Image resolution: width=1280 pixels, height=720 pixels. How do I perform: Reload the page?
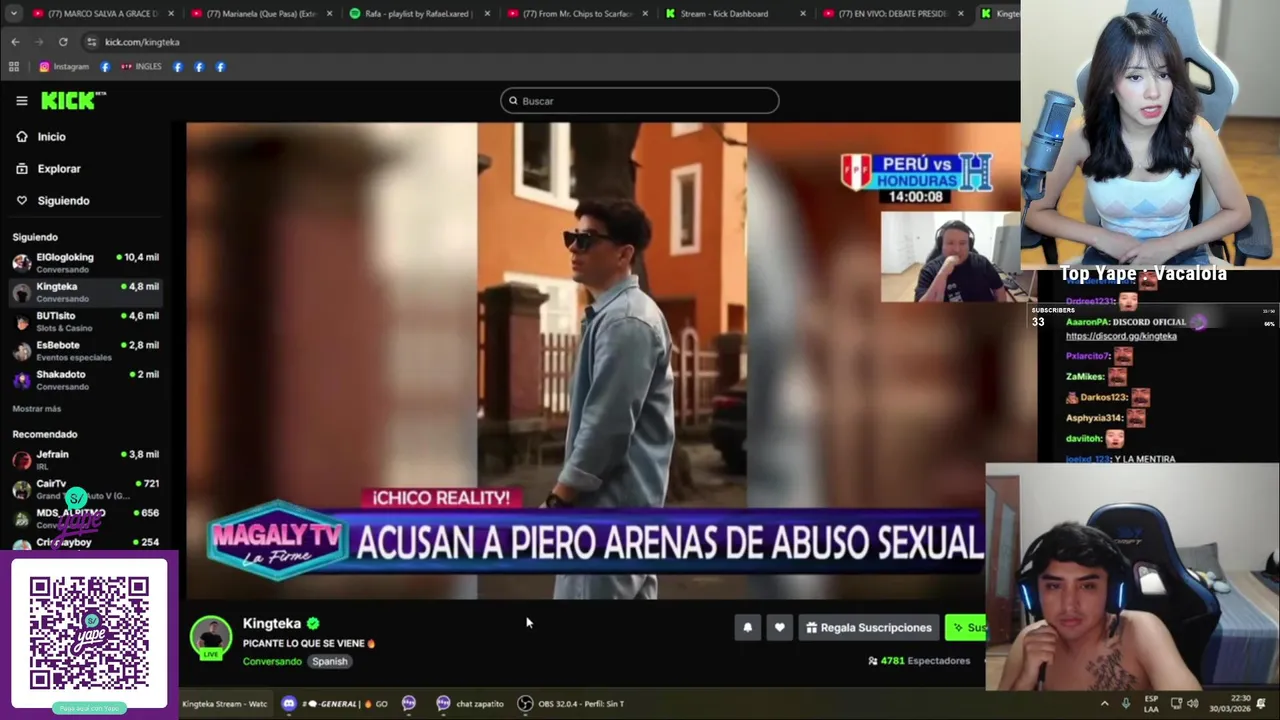(63, 42)
